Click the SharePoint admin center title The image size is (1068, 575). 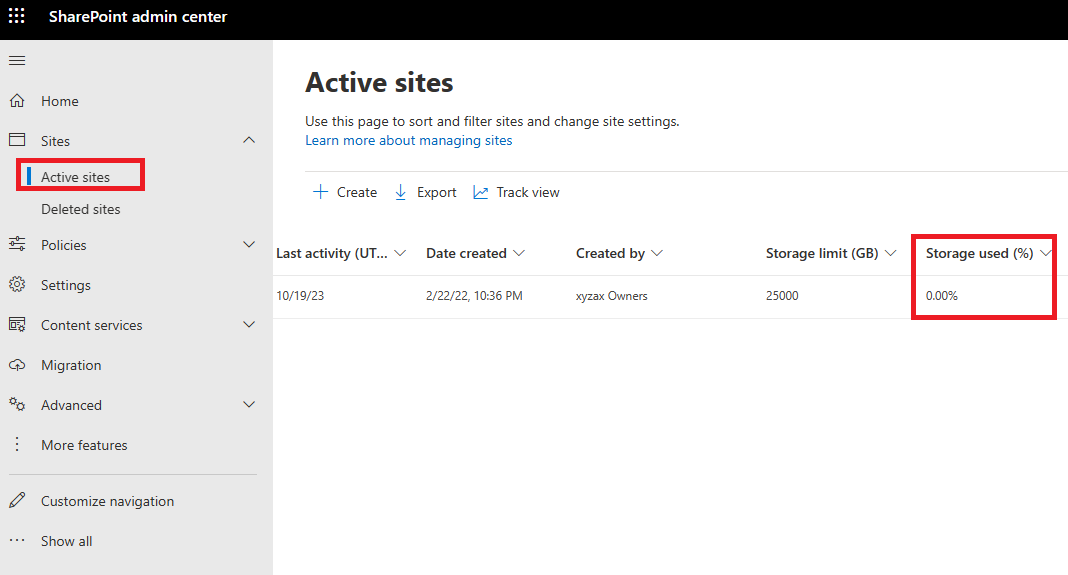[138, 16]
